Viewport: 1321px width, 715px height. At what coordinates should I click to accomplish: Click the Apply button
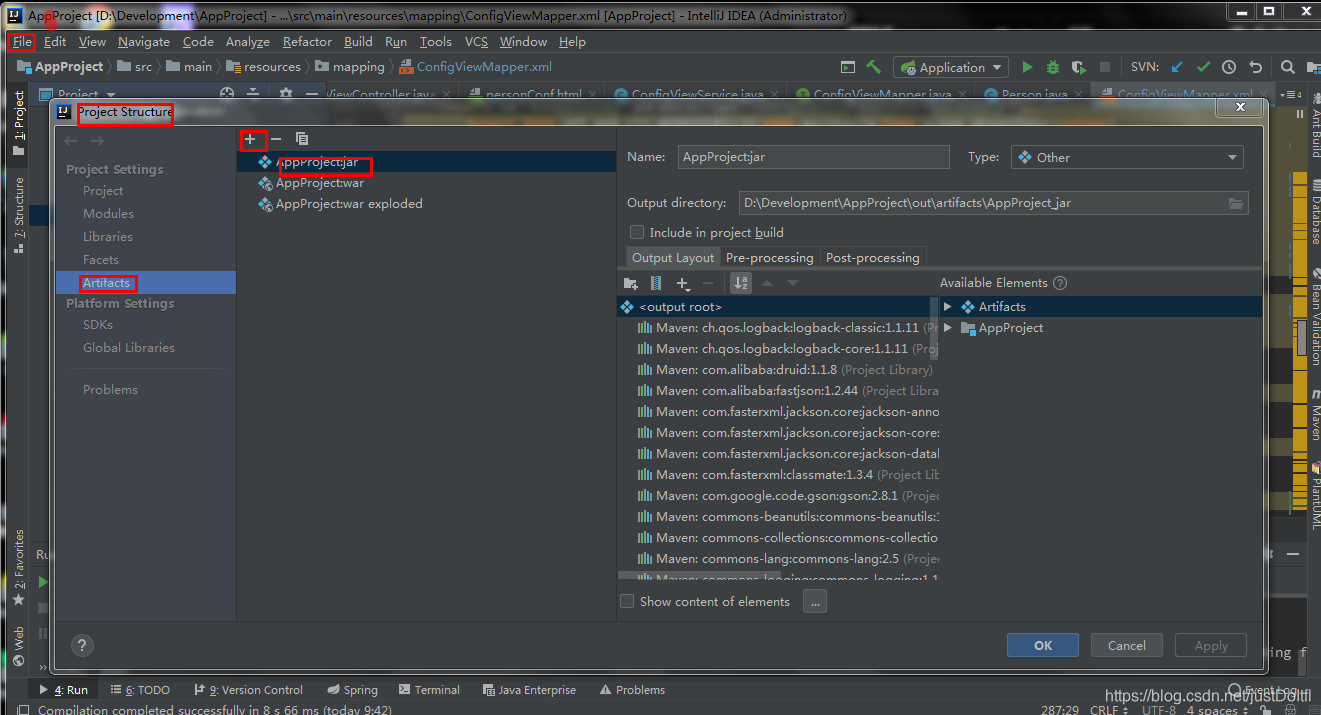[1211, 645]
